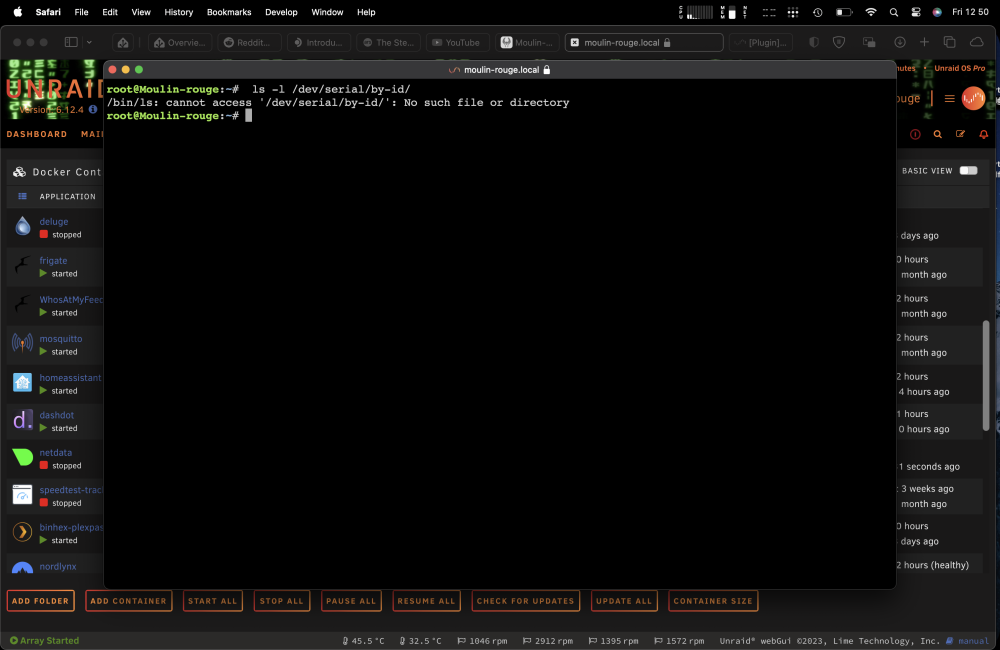Open Safari Develop menu
The image size is (1000, 650).
coord(281,12)
